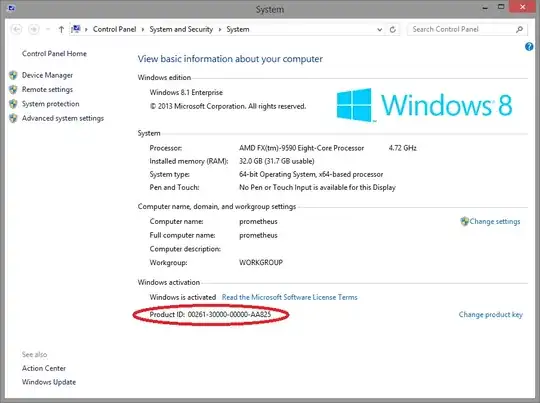Click the Windows 8 logo

424,105
